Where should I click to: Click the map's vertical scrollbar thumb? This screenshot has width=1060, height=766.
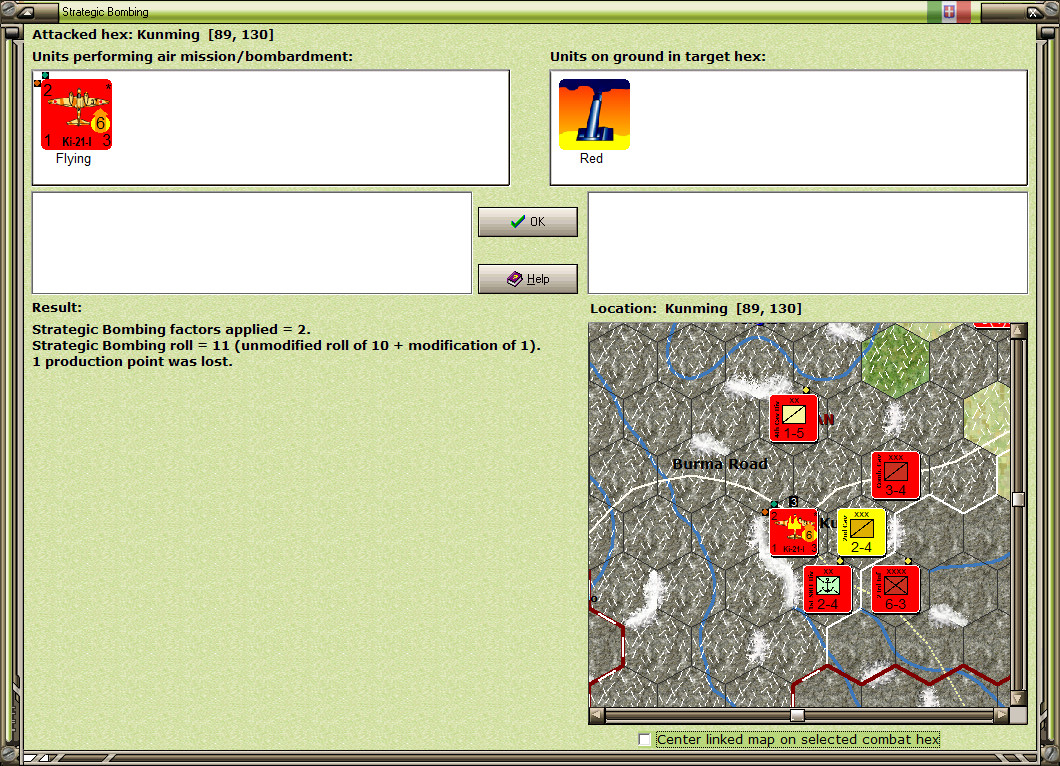coord(1018,500)
